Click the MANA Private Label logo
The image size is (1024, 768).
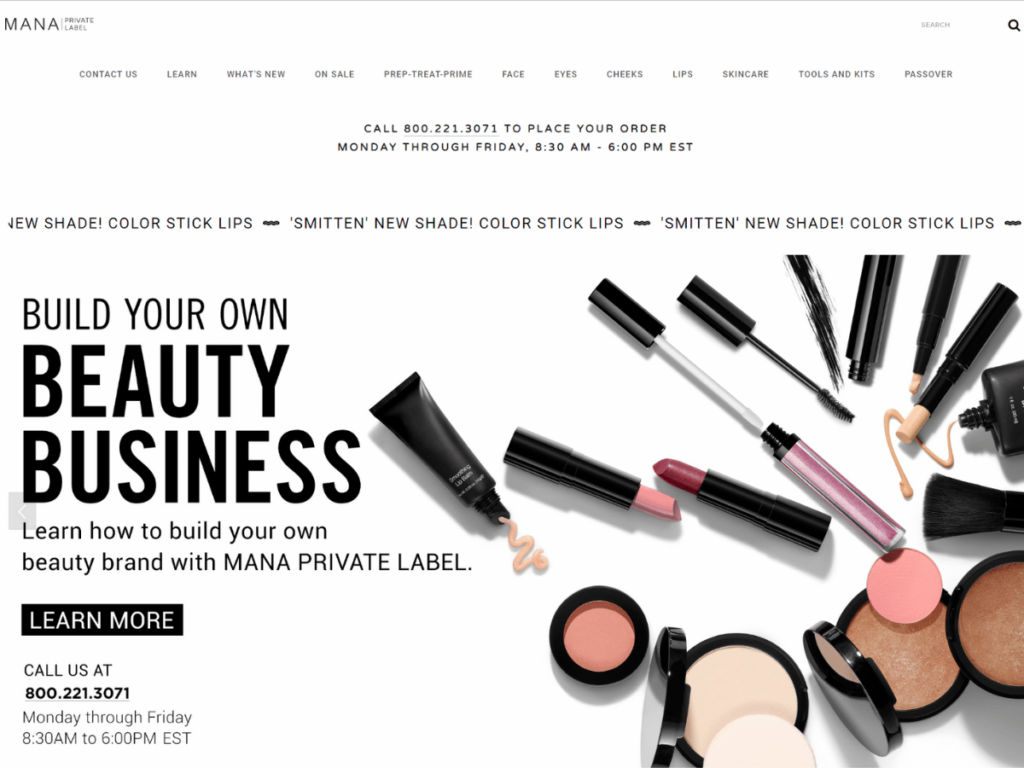pos(49,24)
